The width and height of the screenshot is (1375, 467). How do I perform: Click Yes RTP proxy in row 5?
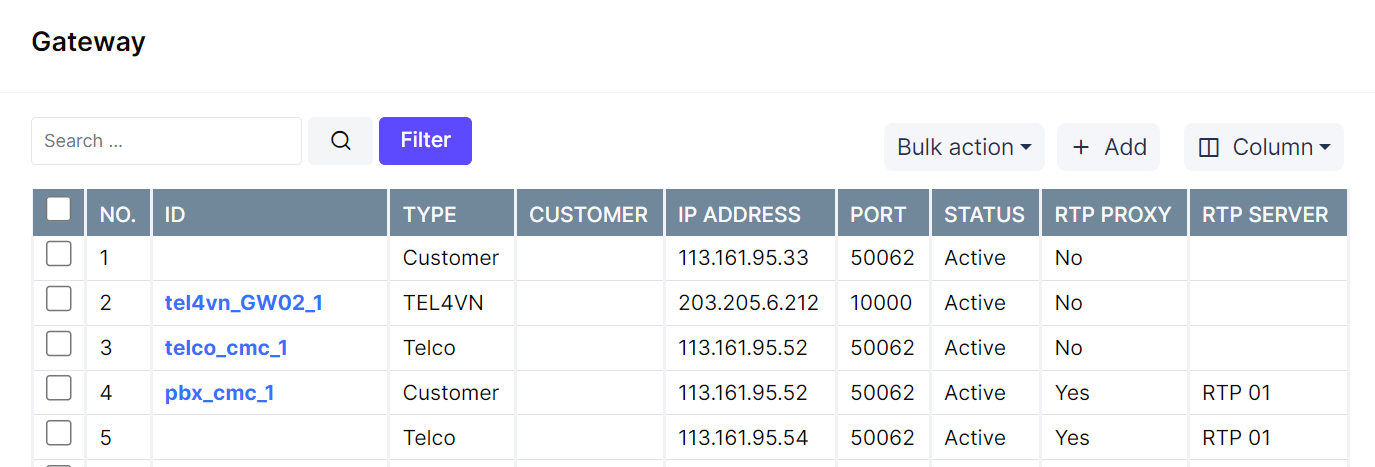(x=1072, y=438)
